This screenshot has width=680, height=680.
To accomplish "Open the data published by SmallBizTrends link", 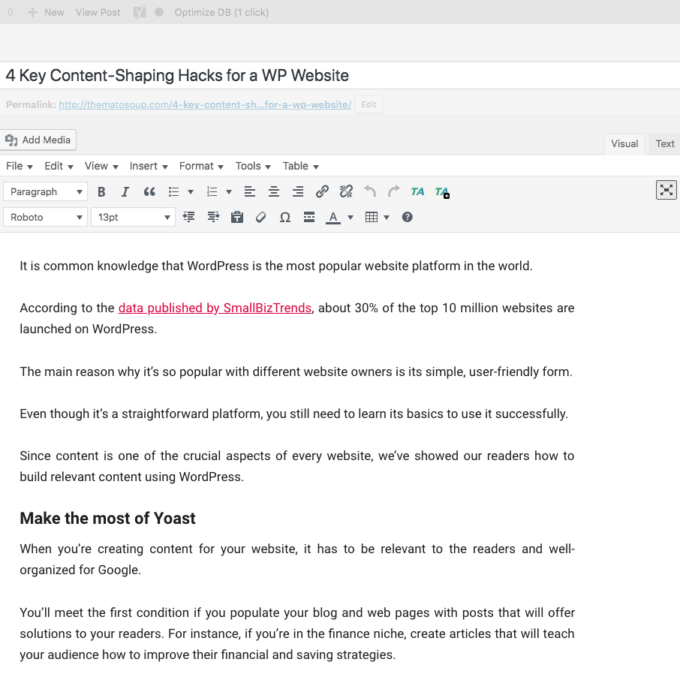I will [216, 308].
